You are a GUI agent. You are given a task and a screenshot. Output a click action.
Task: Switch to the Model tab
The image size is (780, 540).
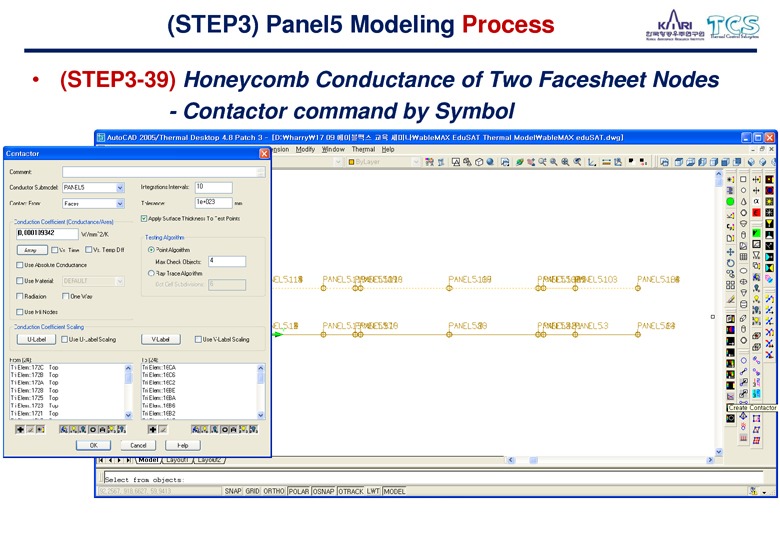tap(148, 460)
